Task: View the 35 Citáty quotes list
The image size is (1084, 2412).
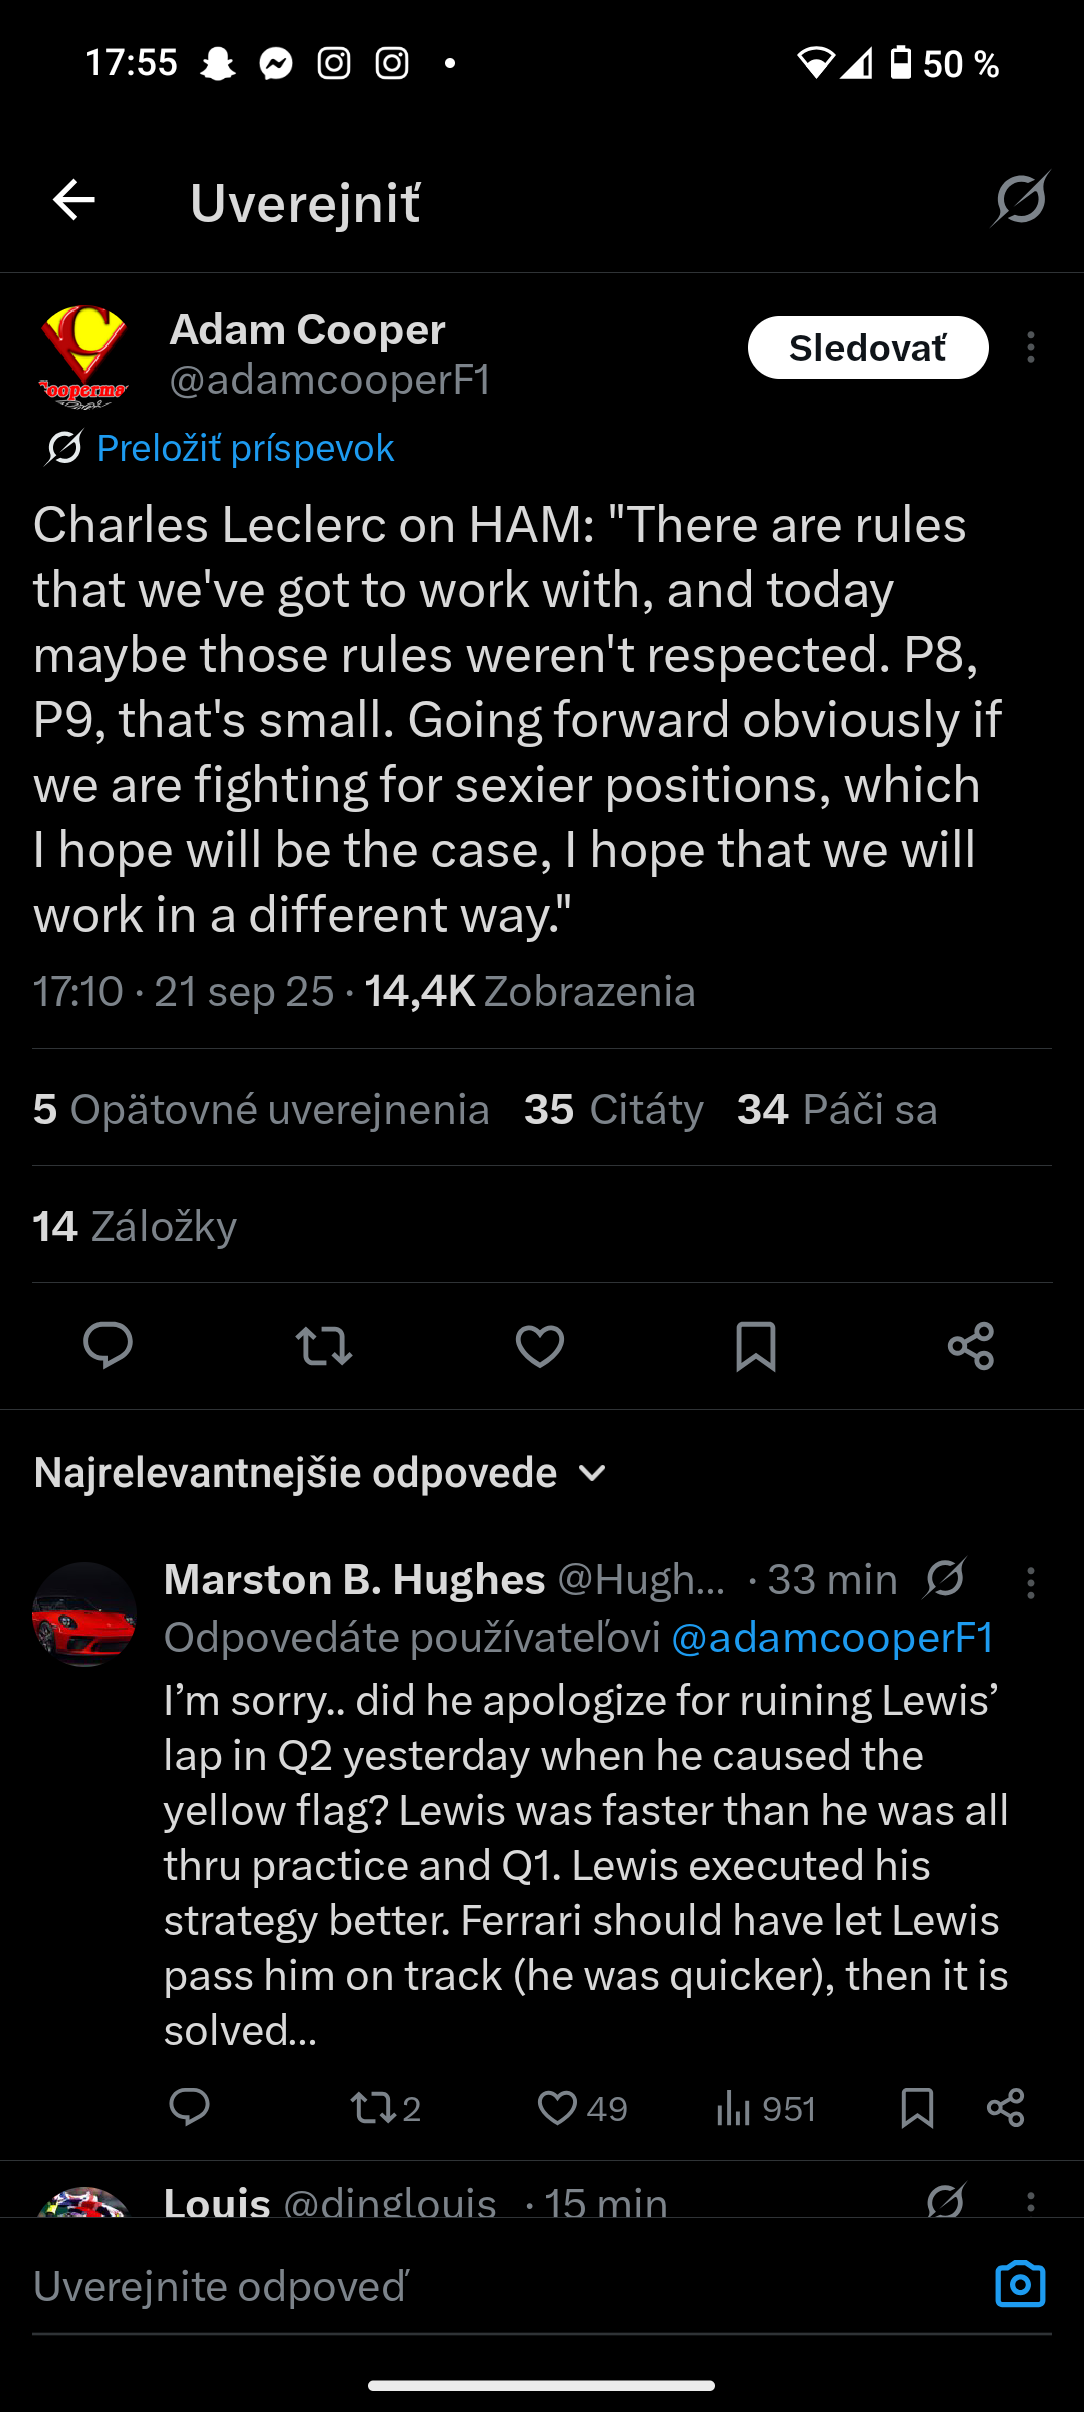Action: pyautogui.click(x=613, y=1109)
